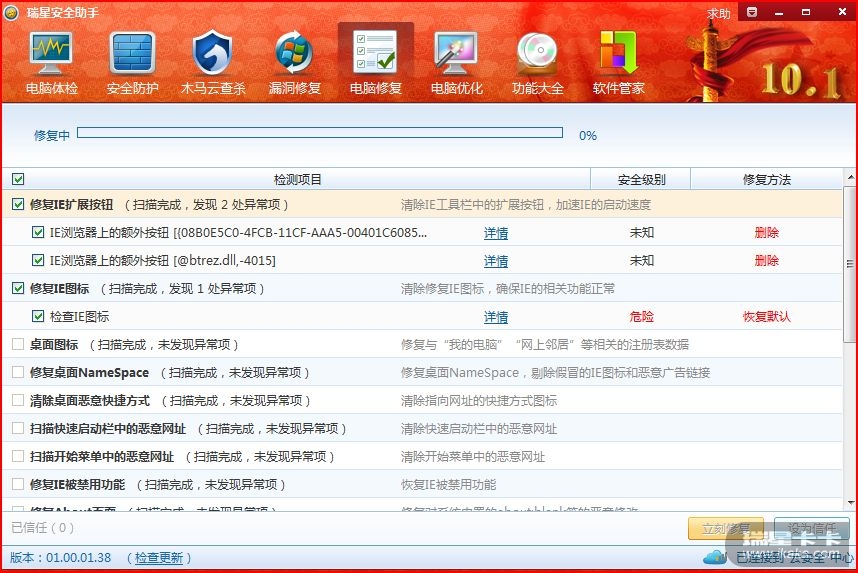The width and height of the screenshot is (858, 573).
Task: Uncheck the @btrez.dll,-4015 item checkbox
Action: click(38, 260)
